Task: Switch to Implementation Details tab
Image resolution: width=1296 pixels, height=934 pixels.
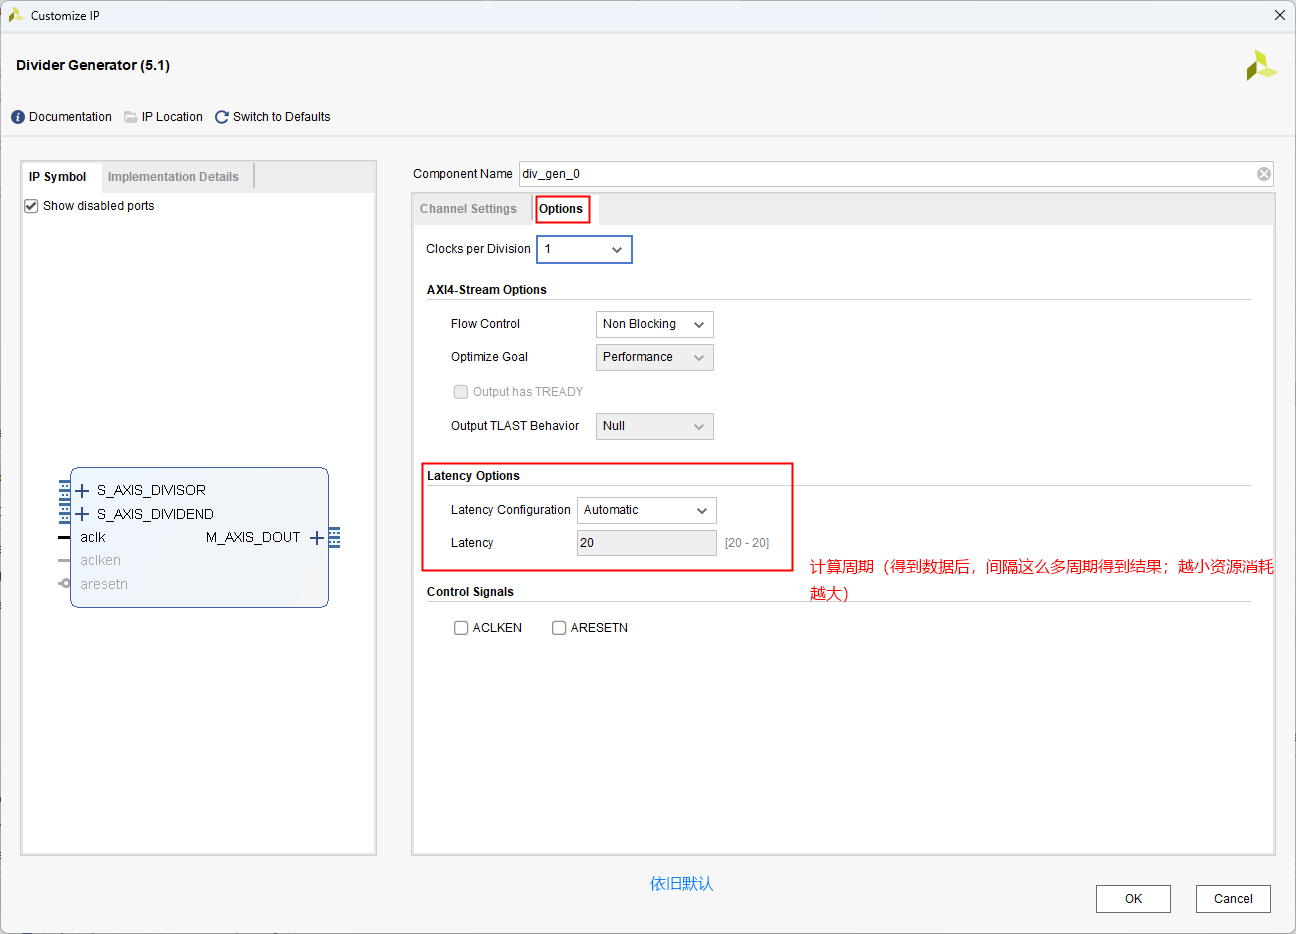Action: pyautogui.click(x=173, y=177)
